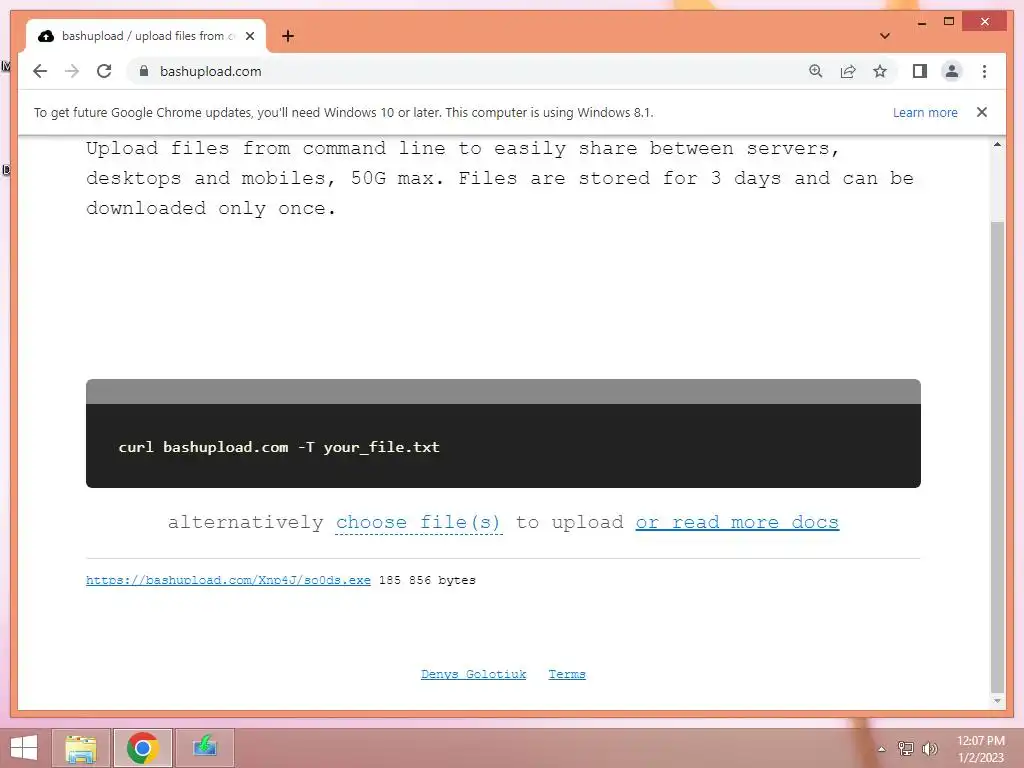Open the third taskbar application icon
1024x768 pixels.
click(x=204, y=748)
